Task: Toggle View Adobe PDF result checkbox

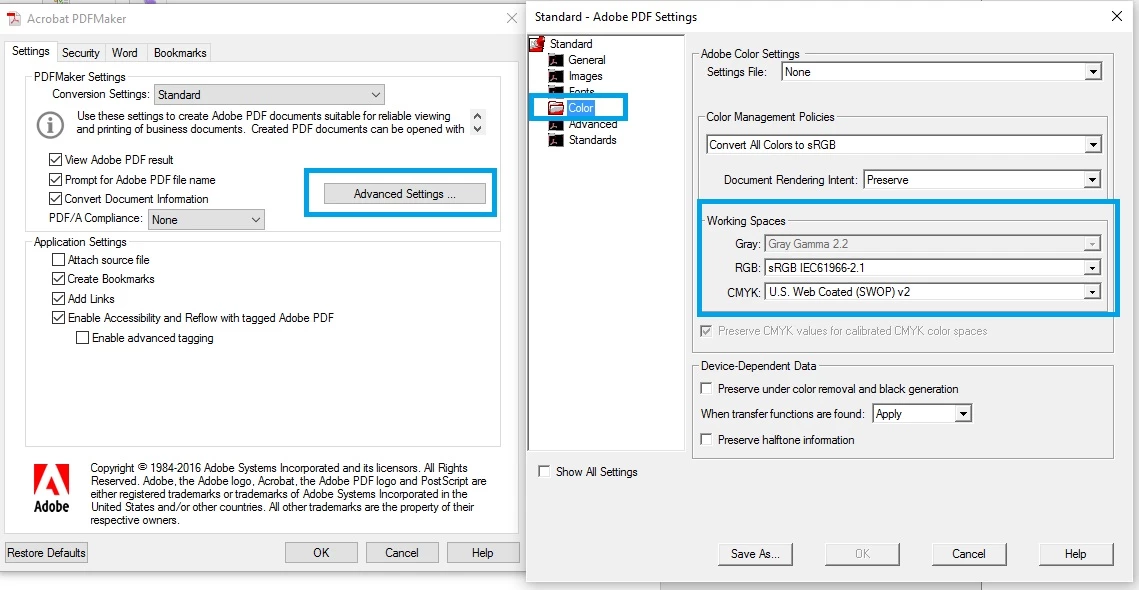Action: (x=54, y=160)
